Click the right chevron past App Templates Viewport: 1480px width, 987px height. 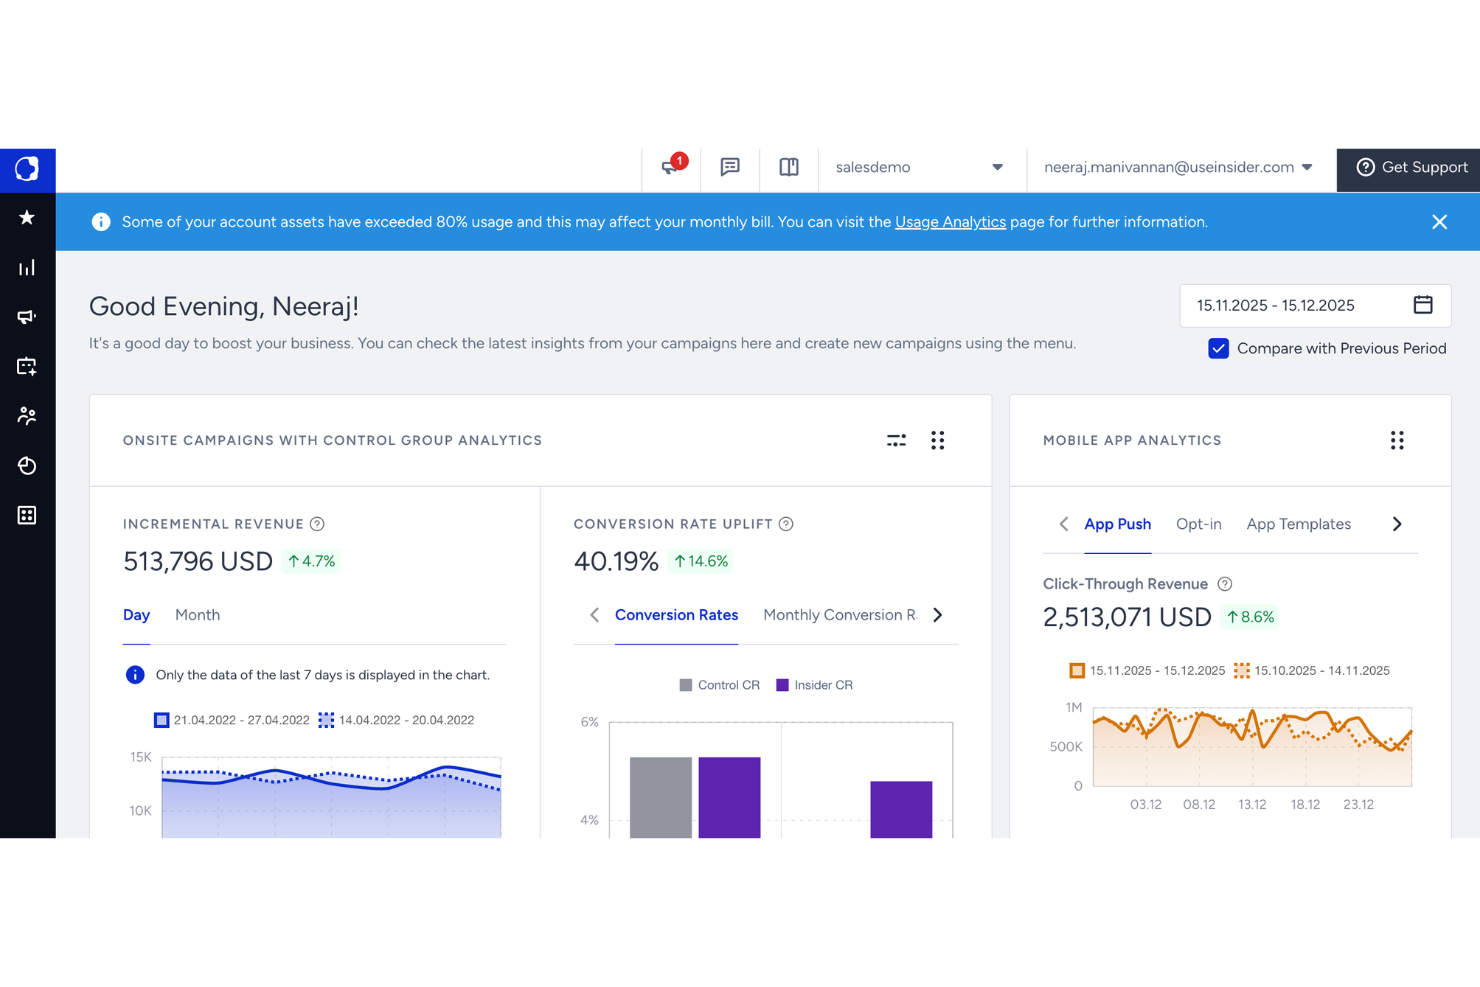[1397, 523]
